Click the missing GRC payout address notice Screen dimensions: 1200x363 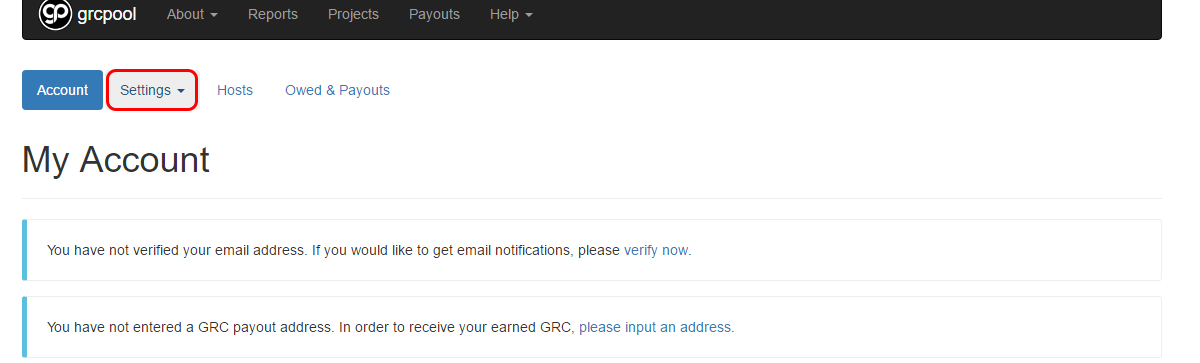click(391, 327)
